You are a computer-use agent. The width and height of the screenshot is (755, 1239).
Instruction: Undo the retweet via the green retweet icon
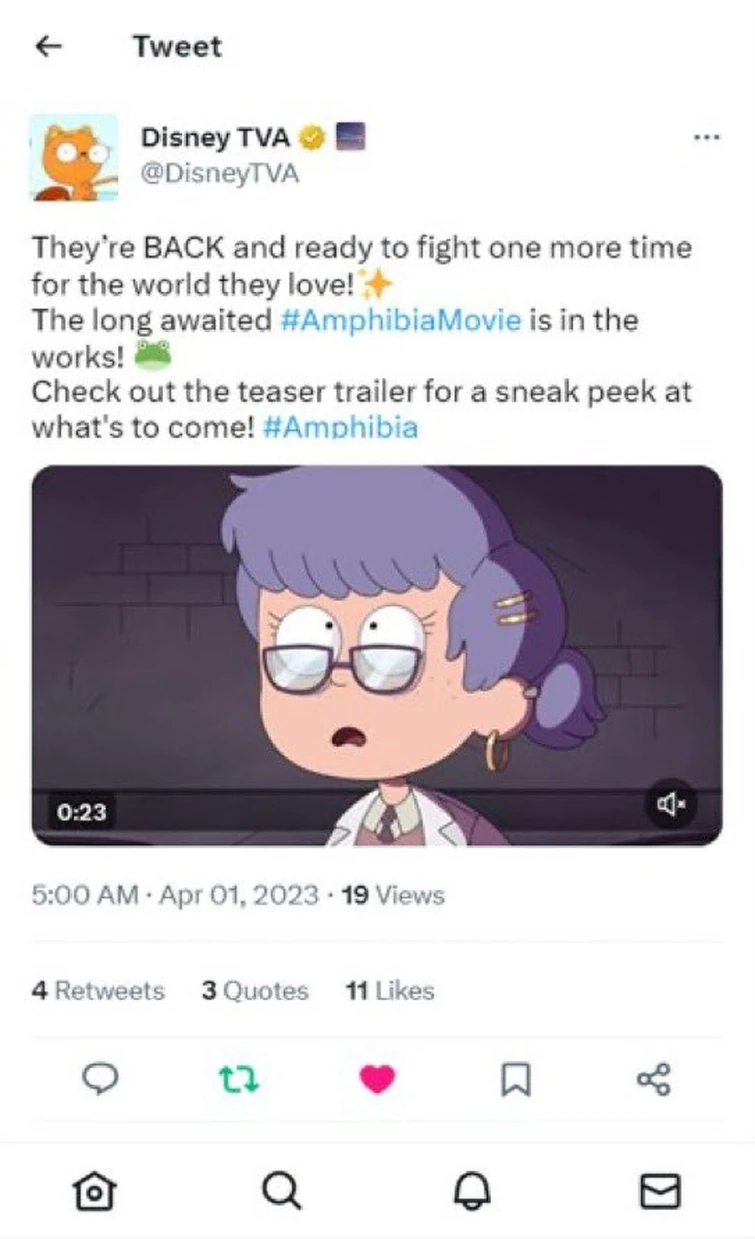237,1079
